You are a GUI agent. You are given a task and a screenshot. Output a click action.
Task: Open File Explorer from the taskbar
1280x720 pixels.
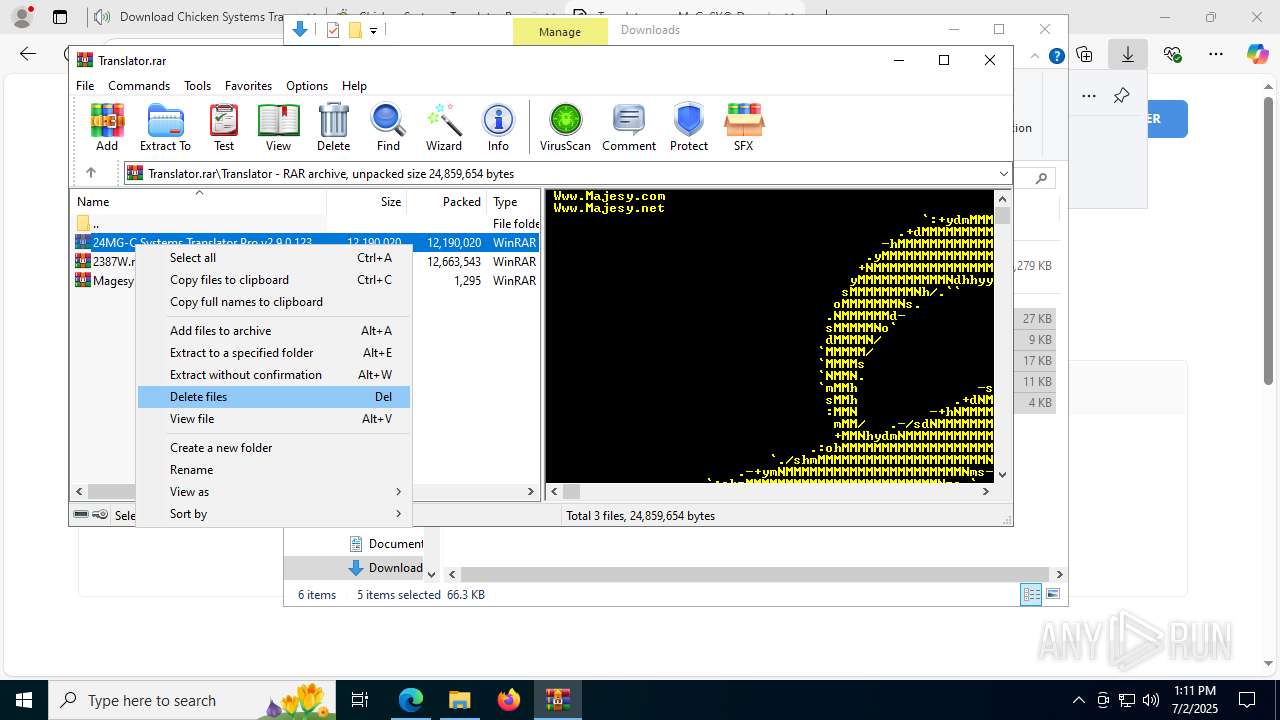459,700
